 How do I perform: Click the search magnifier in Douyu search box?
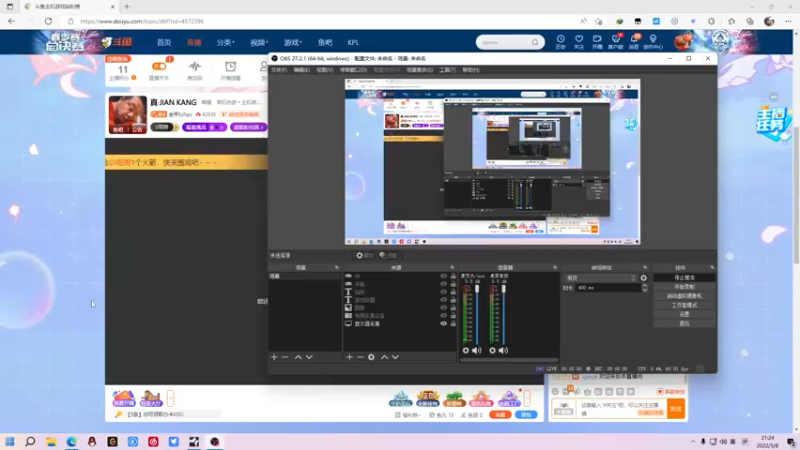pos(535,42)
